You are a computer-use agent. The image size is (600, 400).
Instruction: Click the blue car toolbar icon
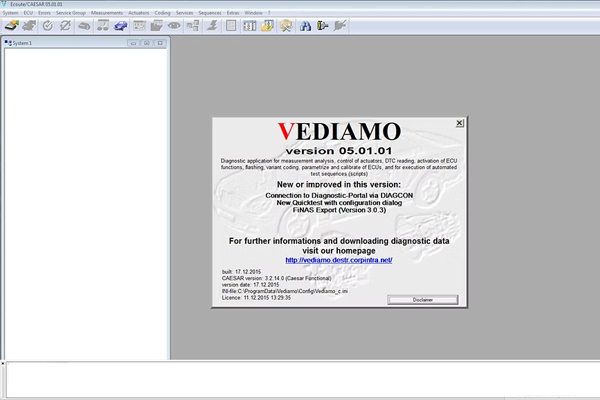120,24
